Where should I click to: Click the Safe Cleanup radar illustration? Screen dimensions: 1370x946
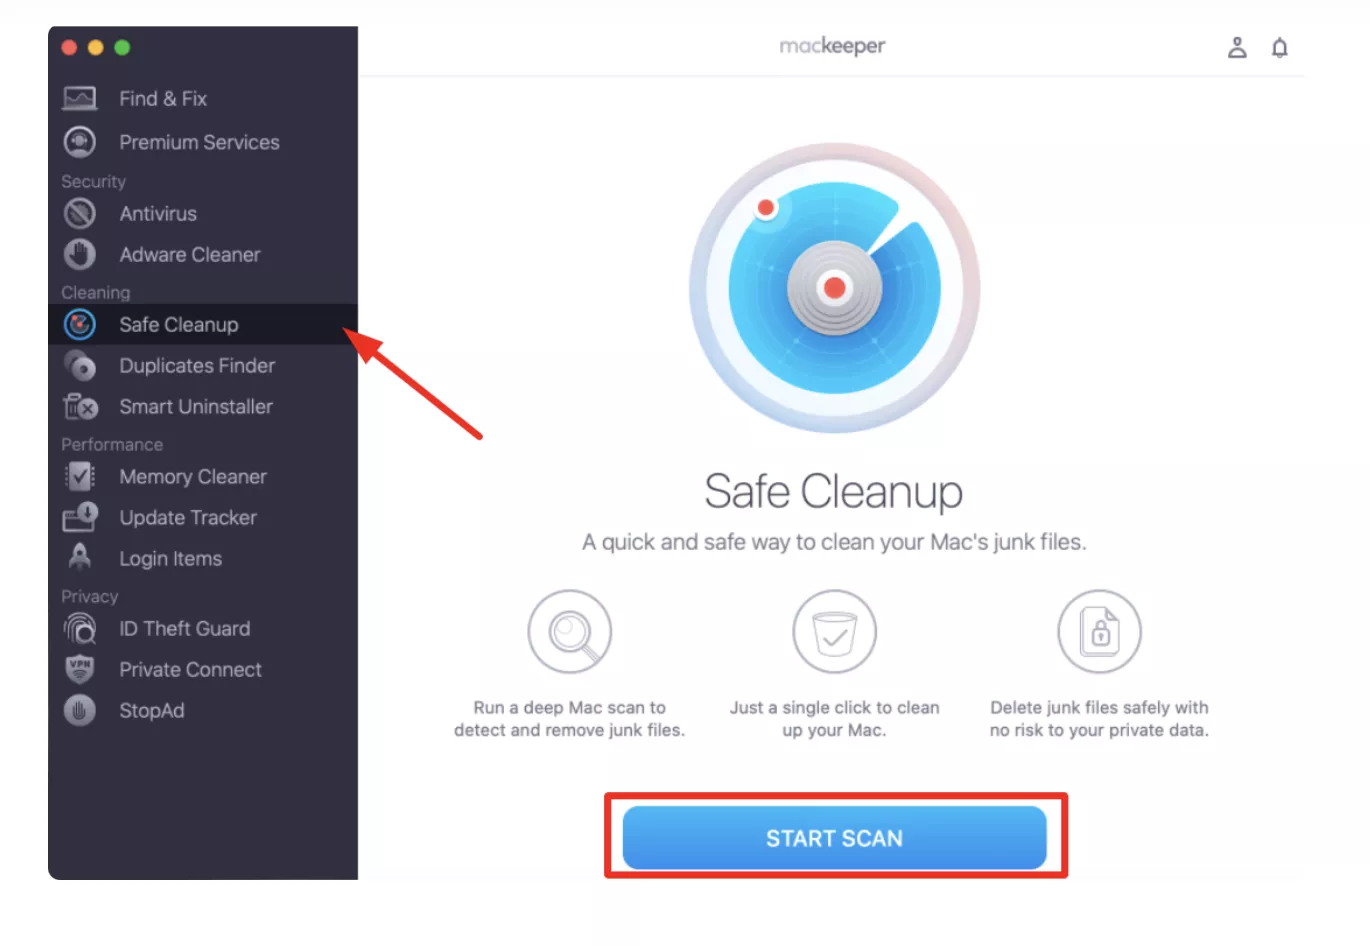click(x=834, y=288)
